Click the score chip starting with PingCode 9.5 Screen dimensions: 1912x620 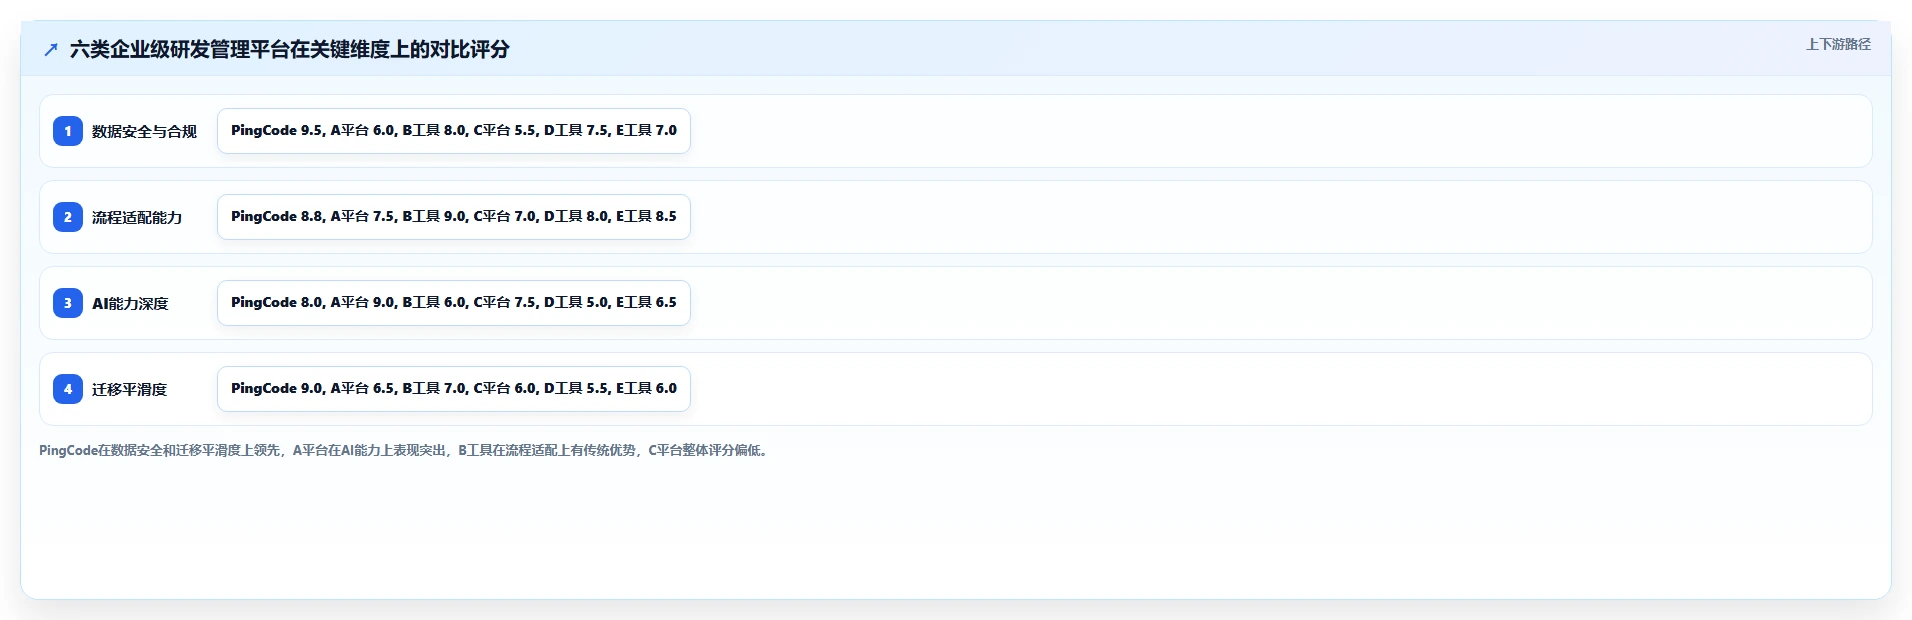point(454,131)
